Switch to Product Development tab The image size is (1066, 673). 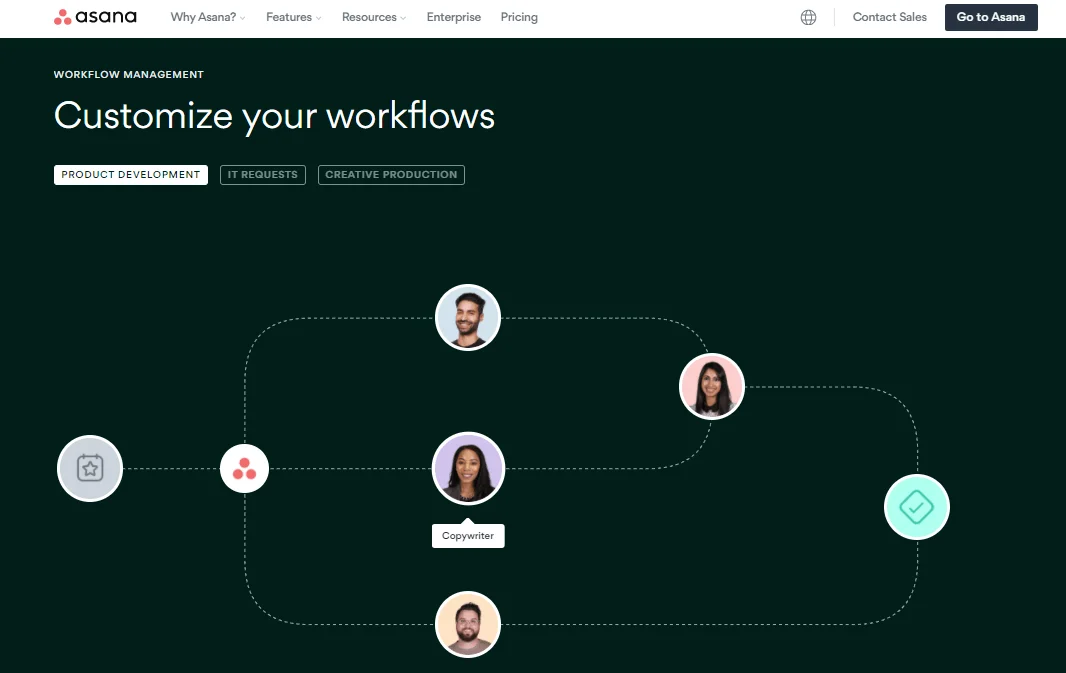[131, 175]
